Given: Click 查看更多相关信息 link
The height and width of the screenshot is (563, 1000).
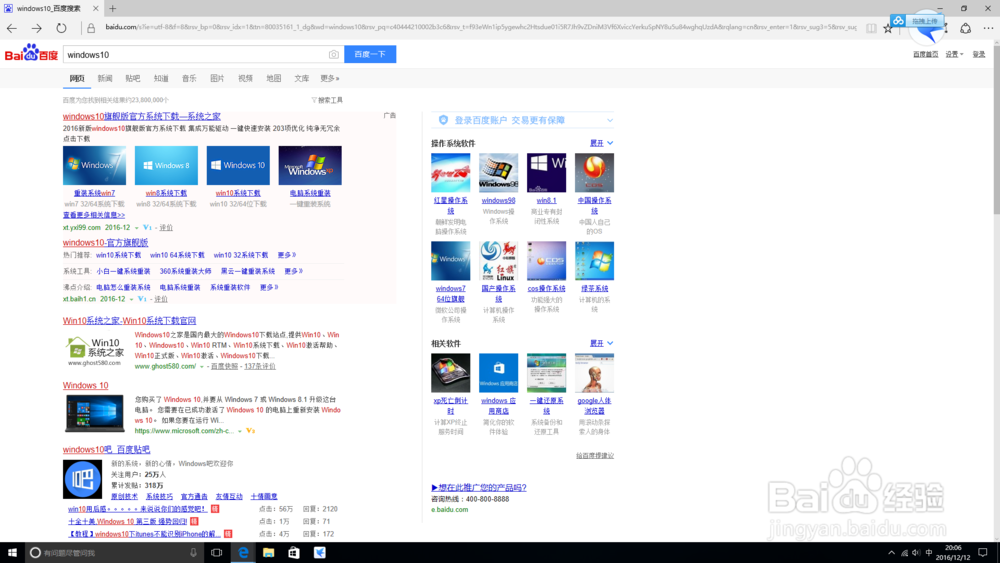Looking at the screenshot, I should pos(94,216).
